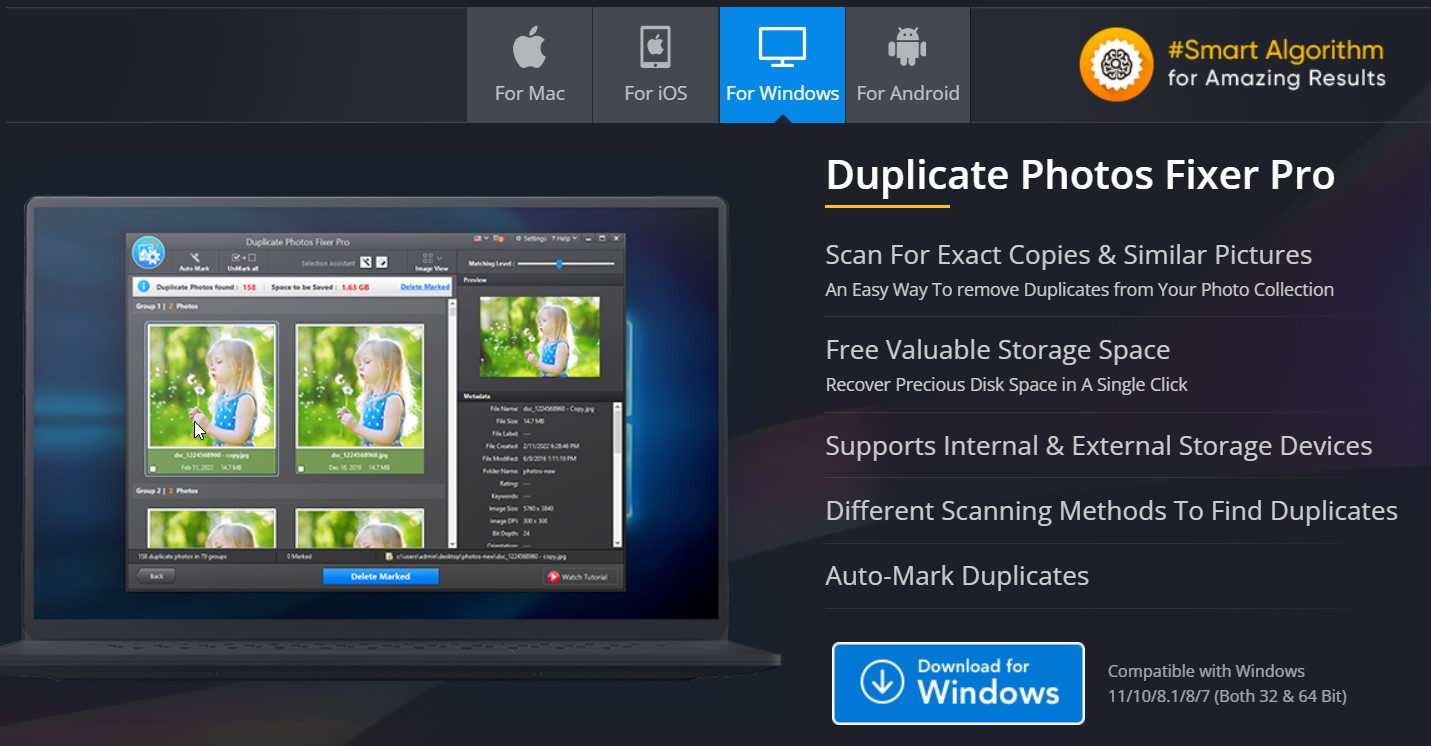Click the Free Valuable Storage Space text
Viewport: 1431px width, 746px height.
tap(997, 350)
